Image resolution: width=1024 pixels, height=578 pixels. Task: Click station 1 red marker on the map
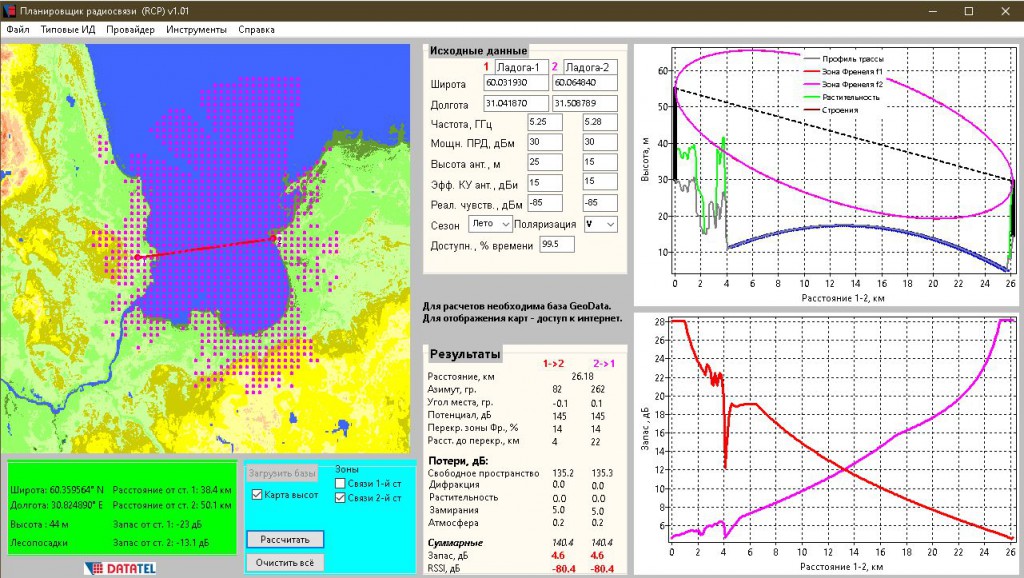point(138,257)
